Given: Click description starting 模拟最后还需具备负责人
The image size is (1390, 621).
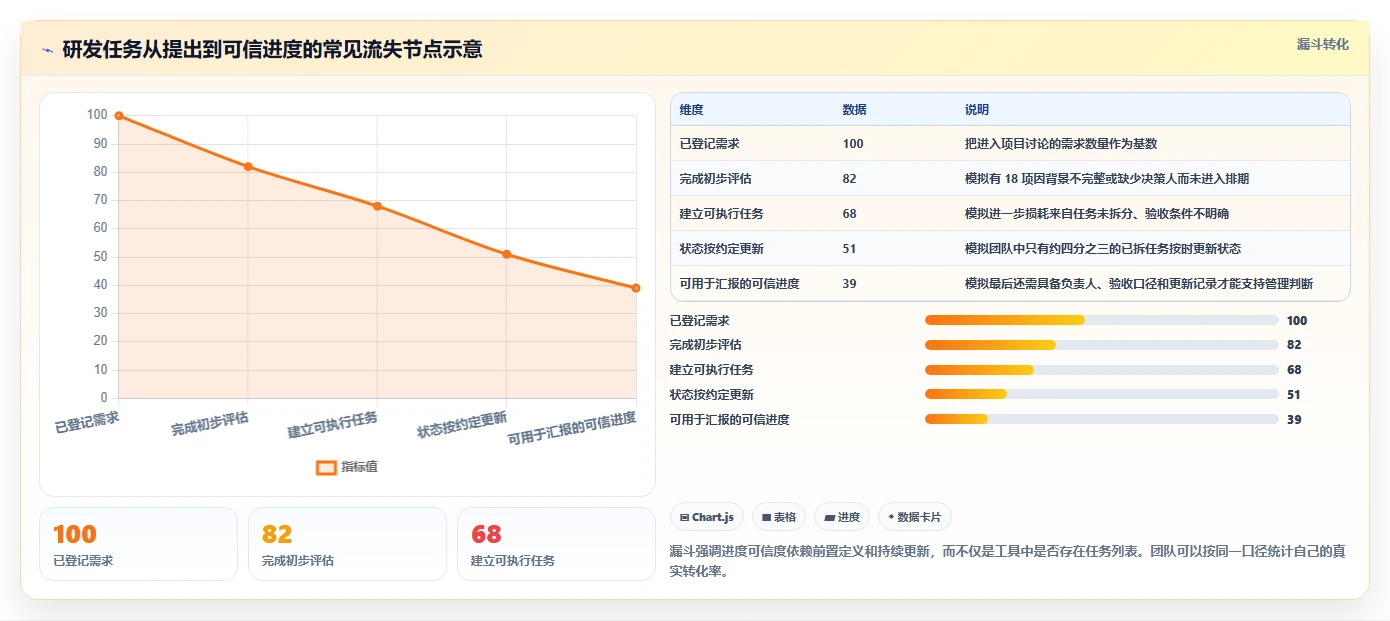Looking at the screenshot, I should pos(1139,284).
